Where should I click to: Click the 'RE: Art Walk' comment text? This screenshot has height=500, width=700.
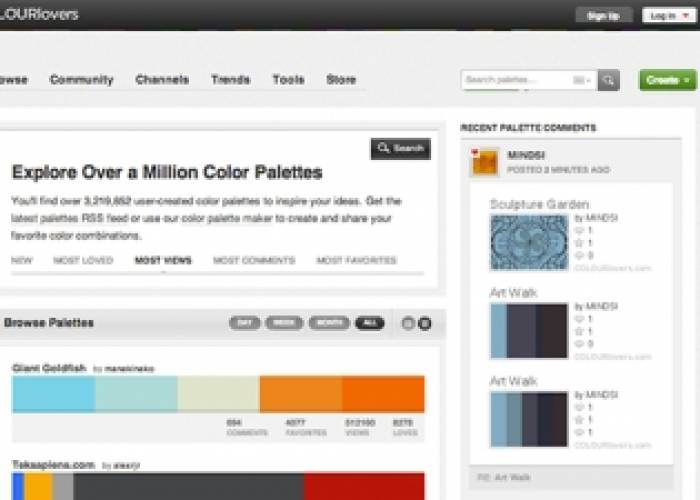(x=504, y=477)
